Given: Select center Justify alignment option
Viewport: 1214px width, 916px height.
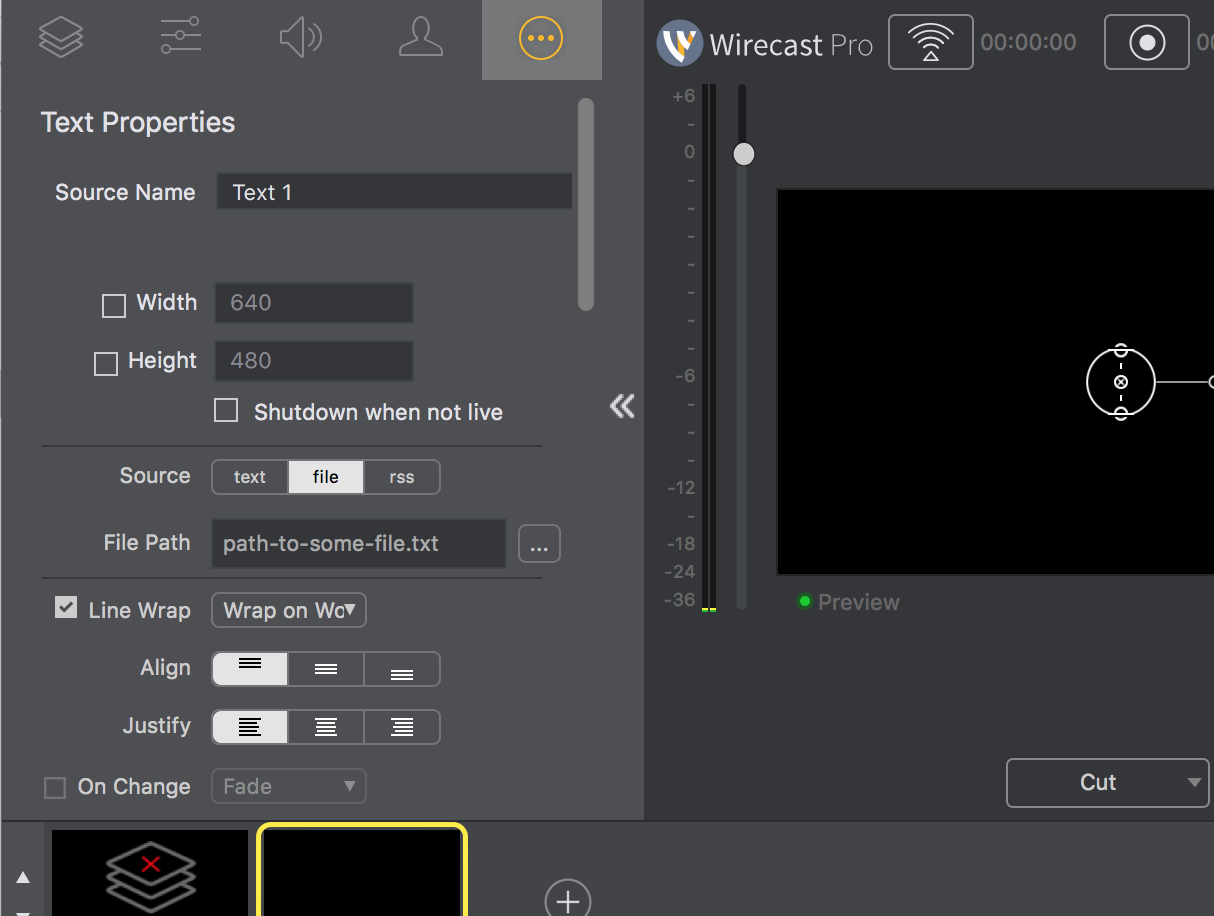Looking at the screenshot, I should (326, 727).
